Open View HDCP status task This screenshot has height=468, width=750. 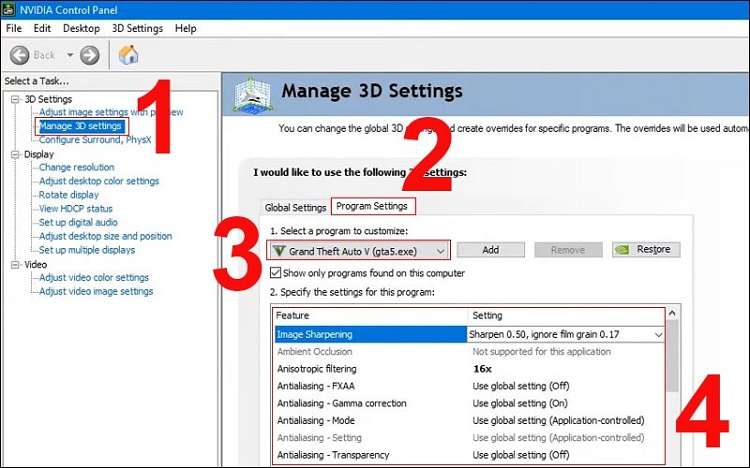76,209
